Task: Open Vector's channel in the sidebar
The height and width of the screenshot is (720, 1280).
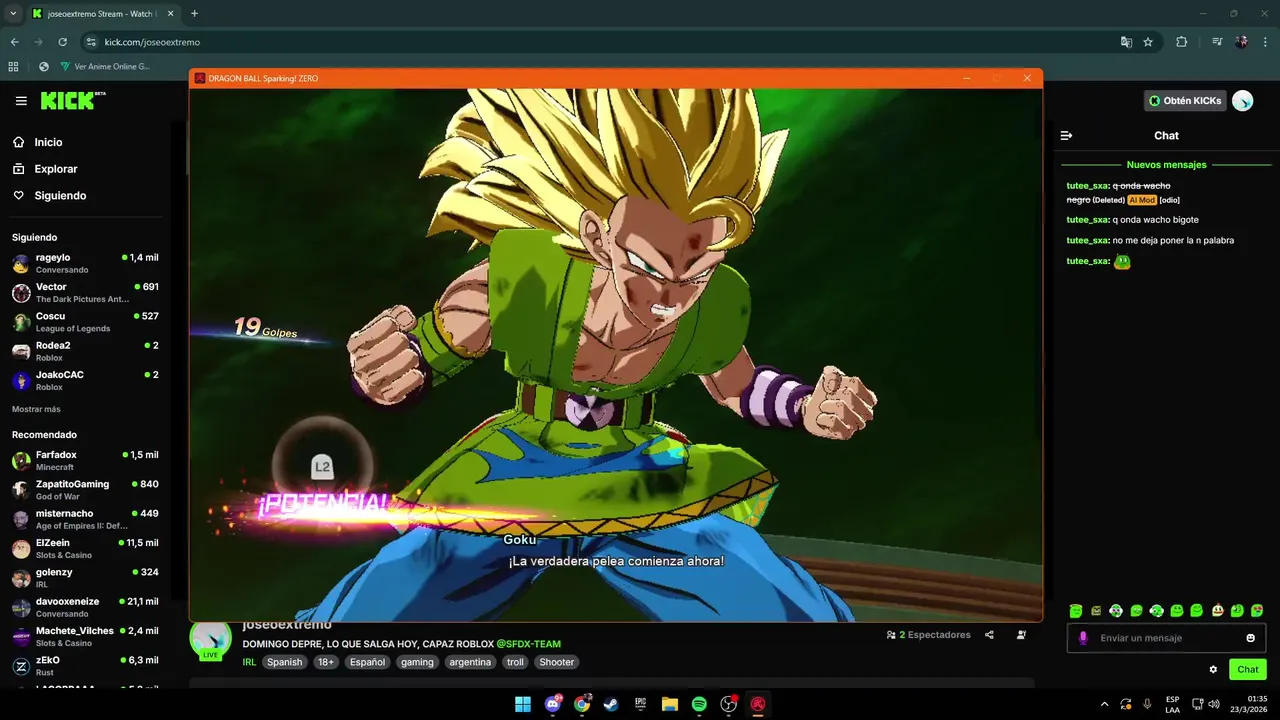Action: pos(85,292)
